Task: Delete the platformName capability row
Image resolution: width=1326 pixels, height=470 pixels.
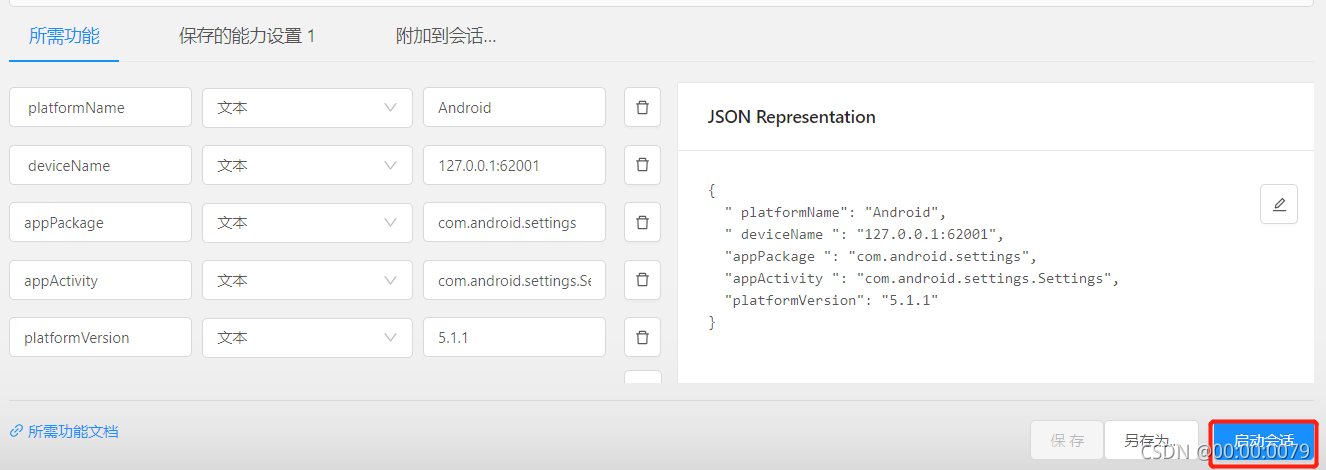Action: click(x=642, y=107)
